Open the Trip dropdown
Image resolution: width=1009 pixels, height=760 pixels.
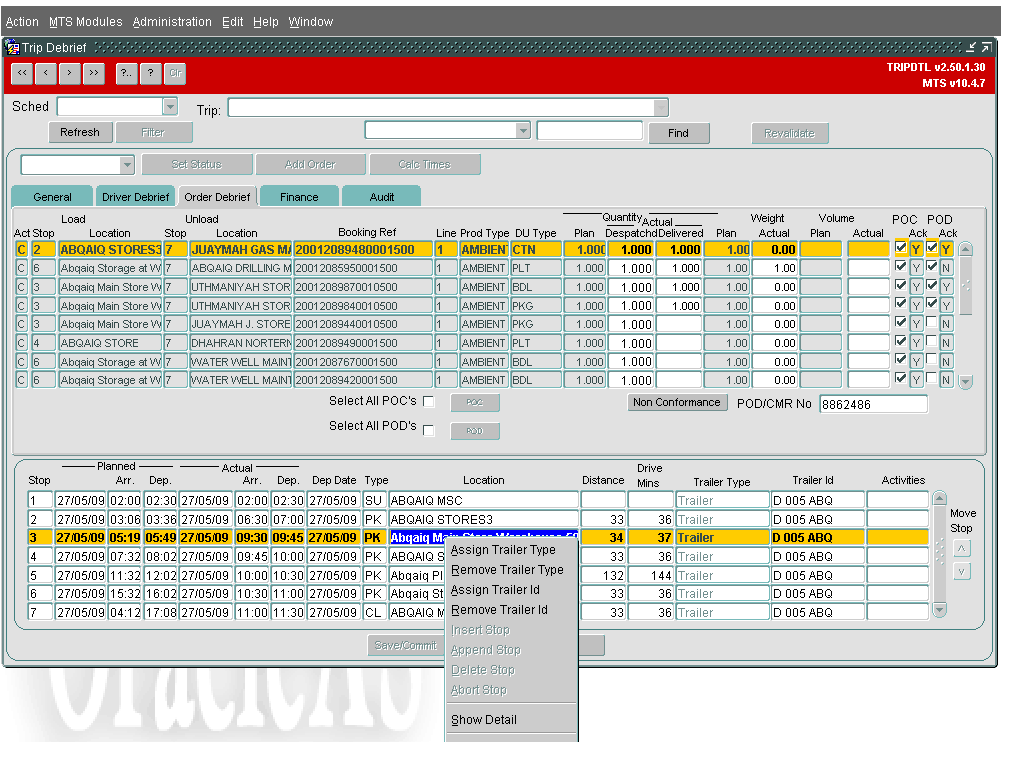pos(661,107)
